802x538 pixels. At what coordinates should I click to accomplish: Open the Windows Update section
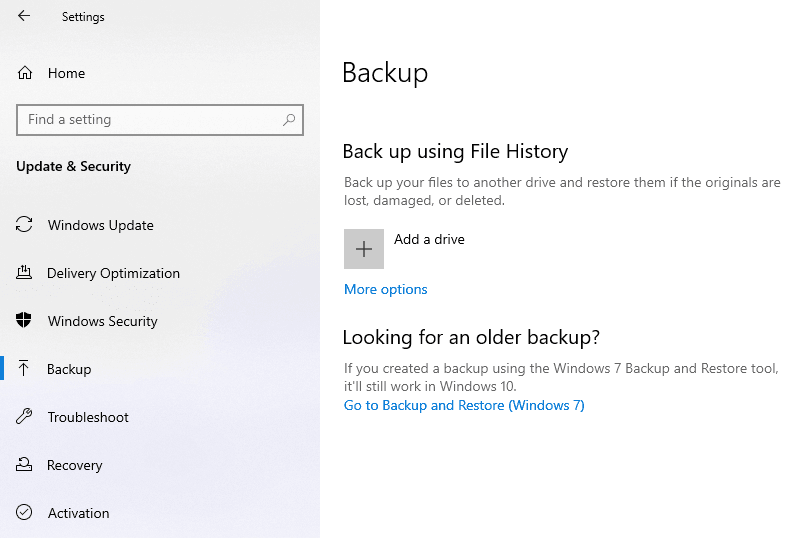[x=101, y=225]
